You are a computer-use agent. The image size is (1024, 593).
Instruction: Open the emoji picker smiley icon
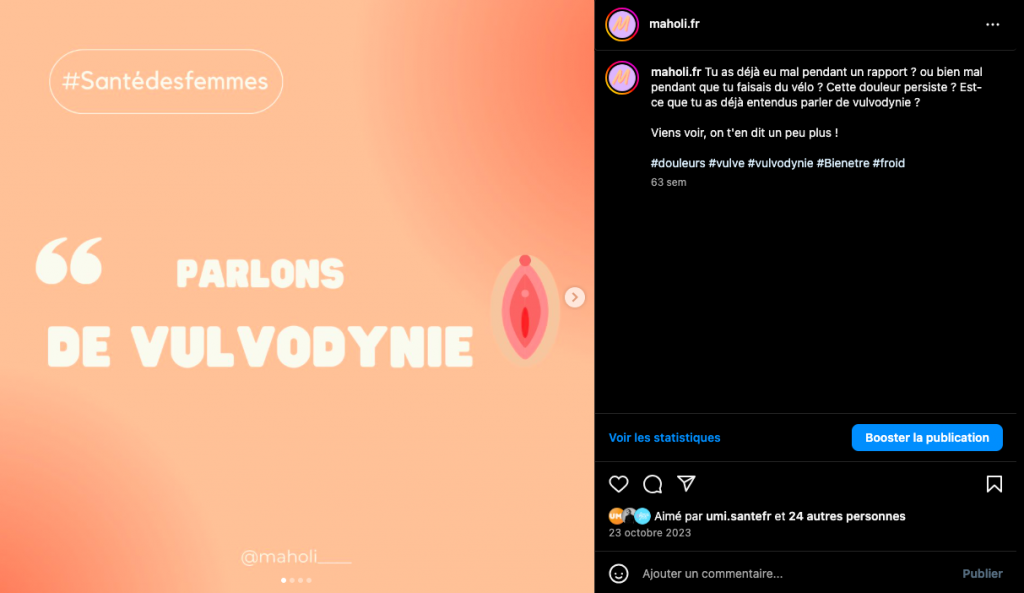tap(618, 573)
